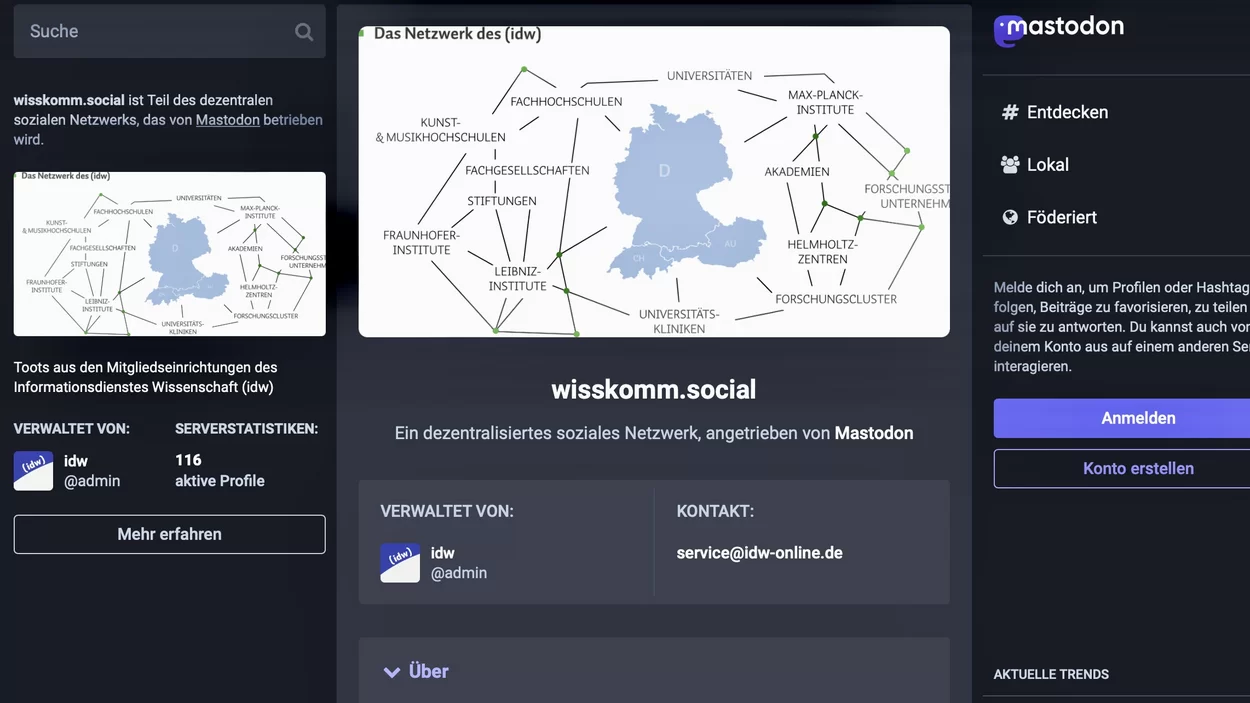Open the Föderiert timeline item
Image resolution: width=1250 pixels, height=703 pixels.
click(x=1061, y=217)
